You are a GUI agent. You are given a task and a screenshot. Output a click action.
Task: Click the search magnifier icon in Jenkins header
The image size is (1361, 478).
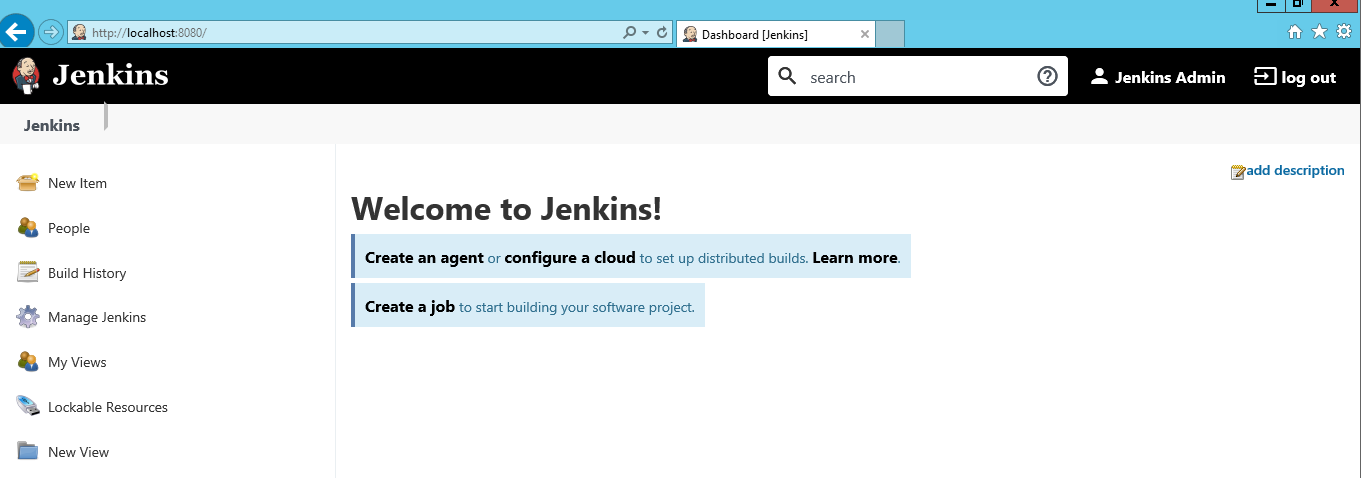coord(788,77)
